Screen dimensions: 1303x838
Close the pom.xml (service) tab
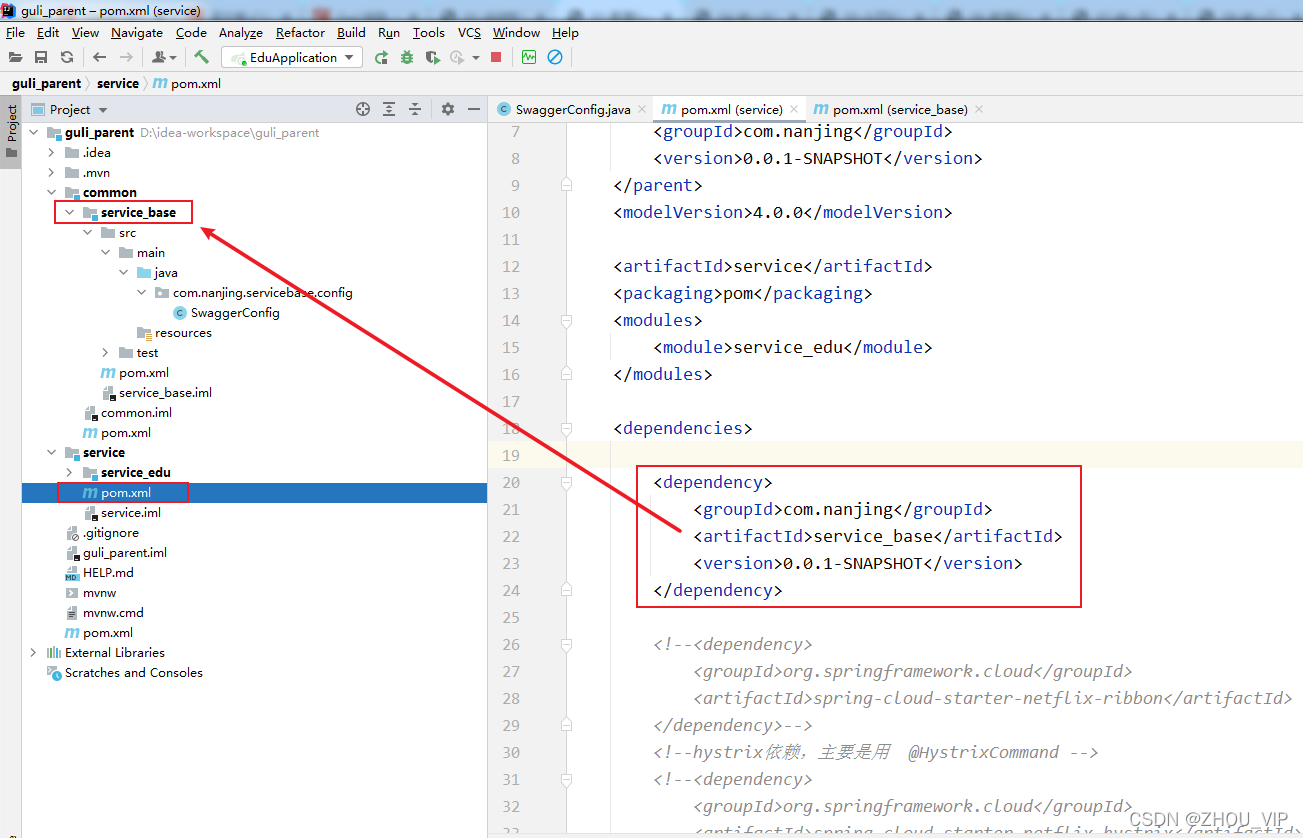coord(794,109)
